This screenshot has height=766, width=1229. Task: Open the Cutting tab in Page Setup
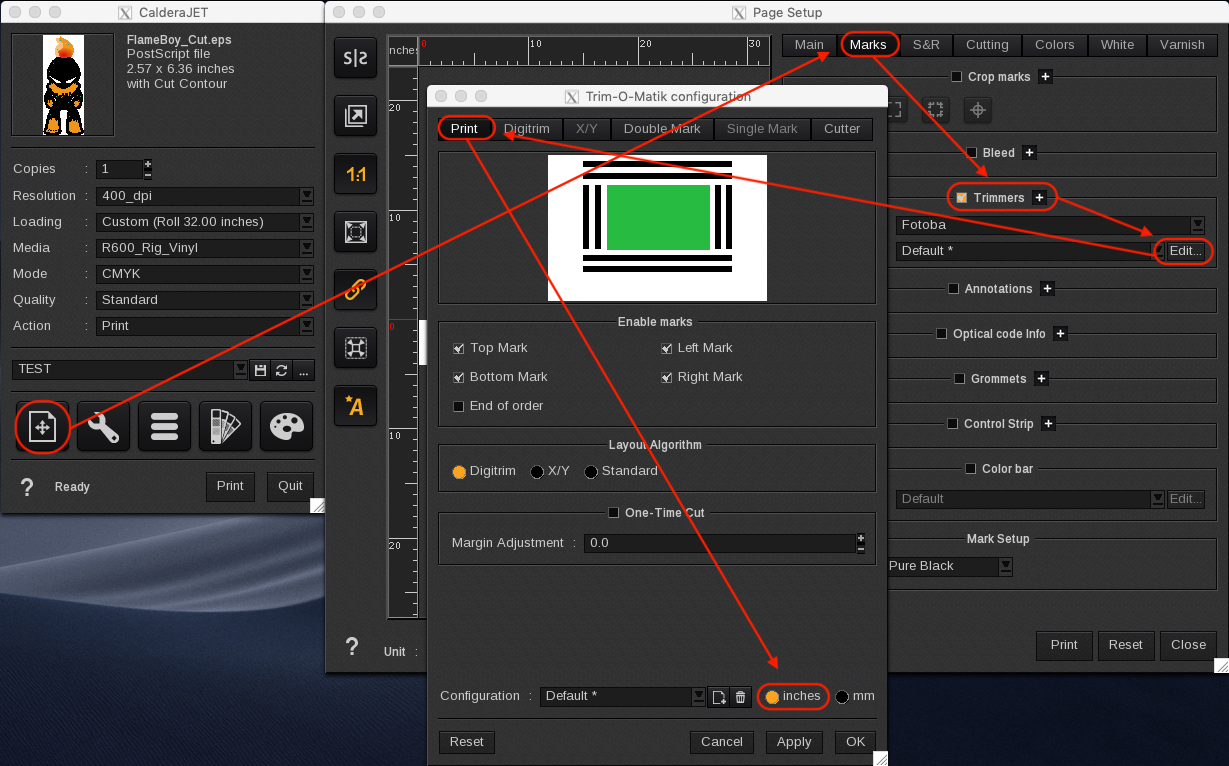click(986, 45)
